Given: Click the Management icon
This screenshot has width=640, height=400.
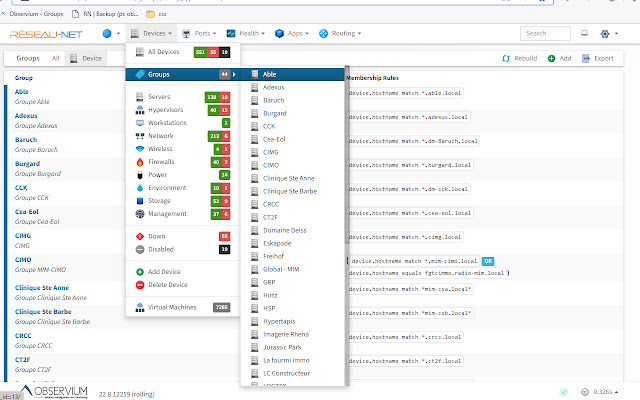Looking at the screenshot, I should pos(140,214).
